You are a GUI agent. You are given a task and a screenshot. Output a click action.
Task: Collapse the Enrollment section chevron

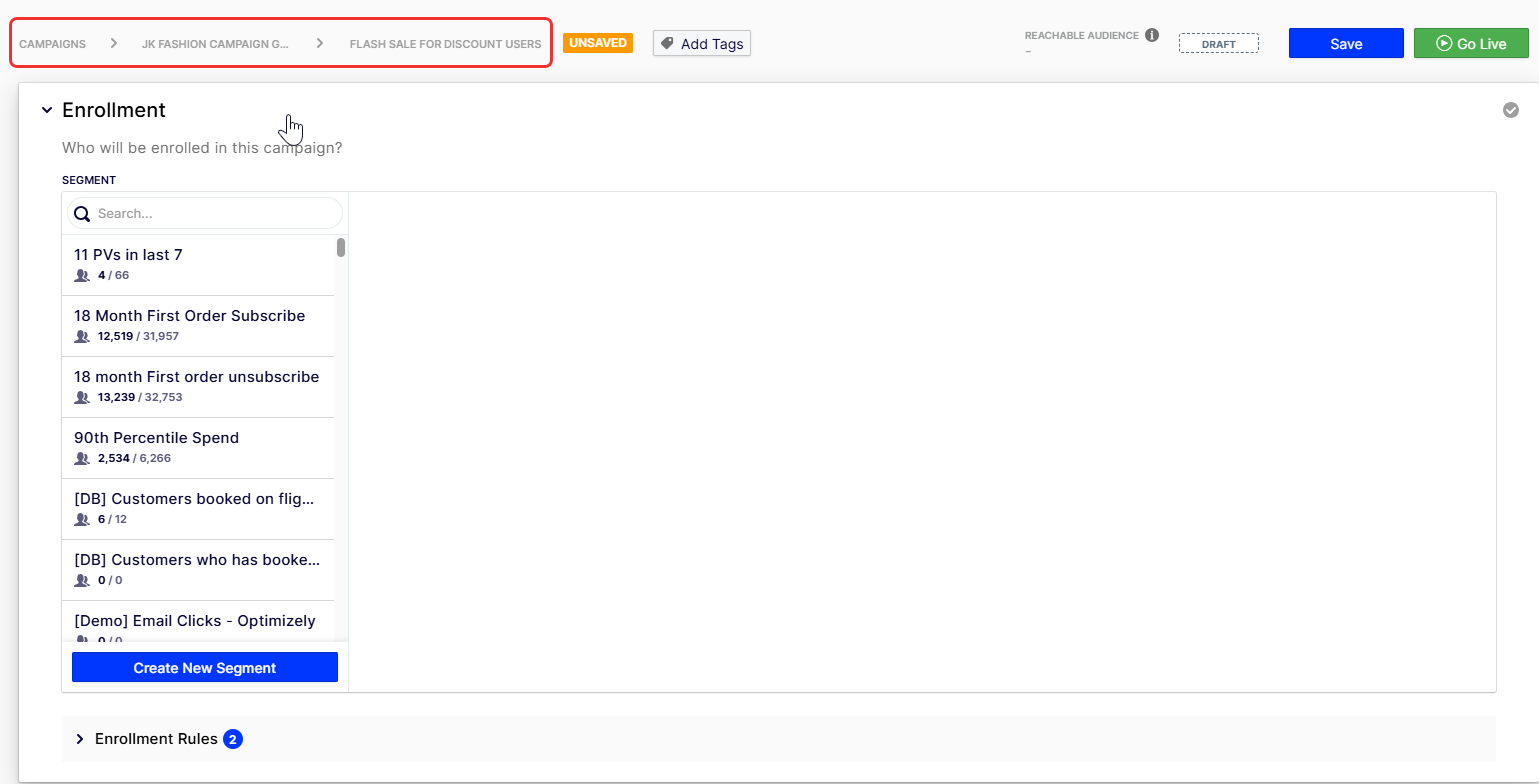(x=47, y=110)
